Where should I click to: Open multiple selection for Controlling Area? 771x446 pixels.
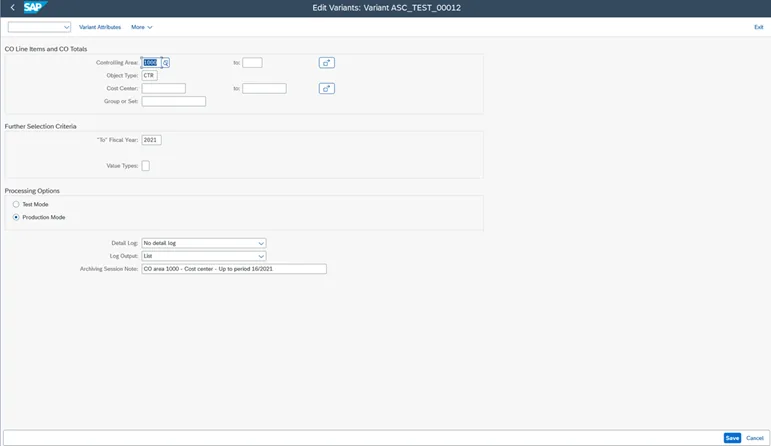pyautogui.click(x=326, y=62)
